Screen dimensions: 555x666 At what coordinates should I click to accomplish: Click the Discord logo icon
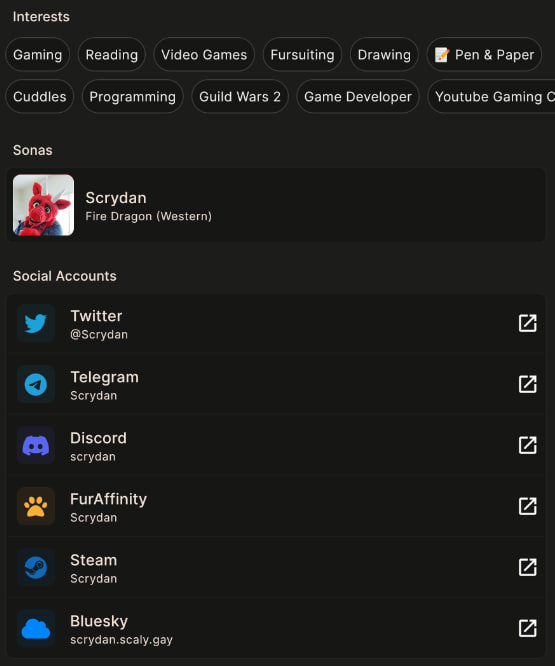click(36, 445)
